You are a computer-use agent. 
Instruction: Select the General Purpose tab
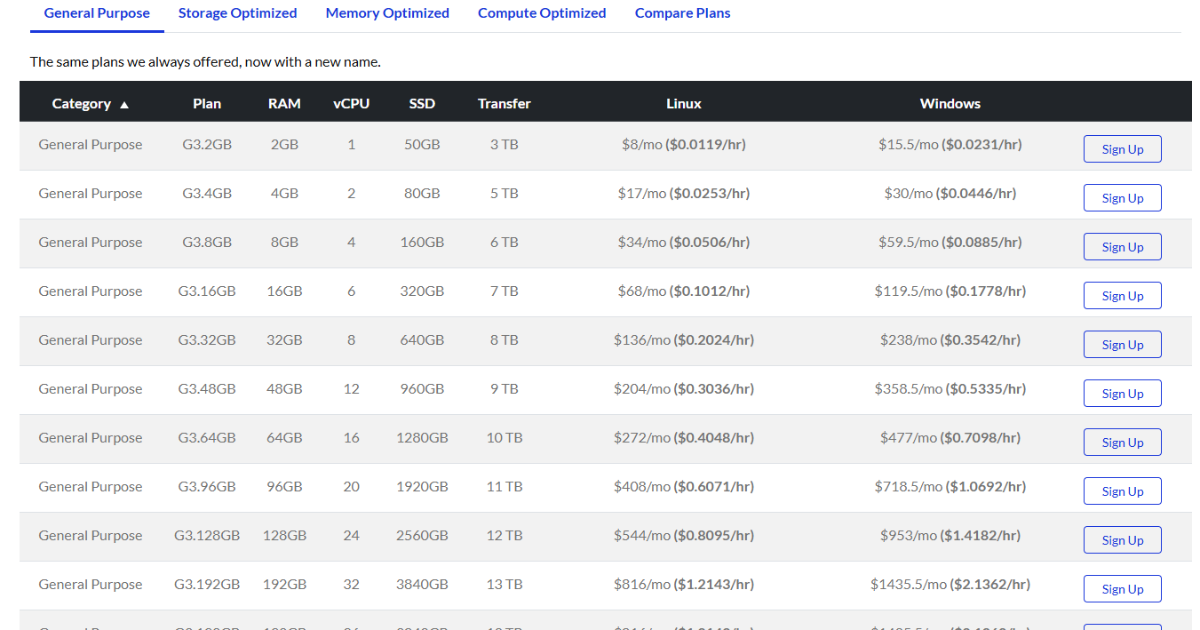point(96,13)
